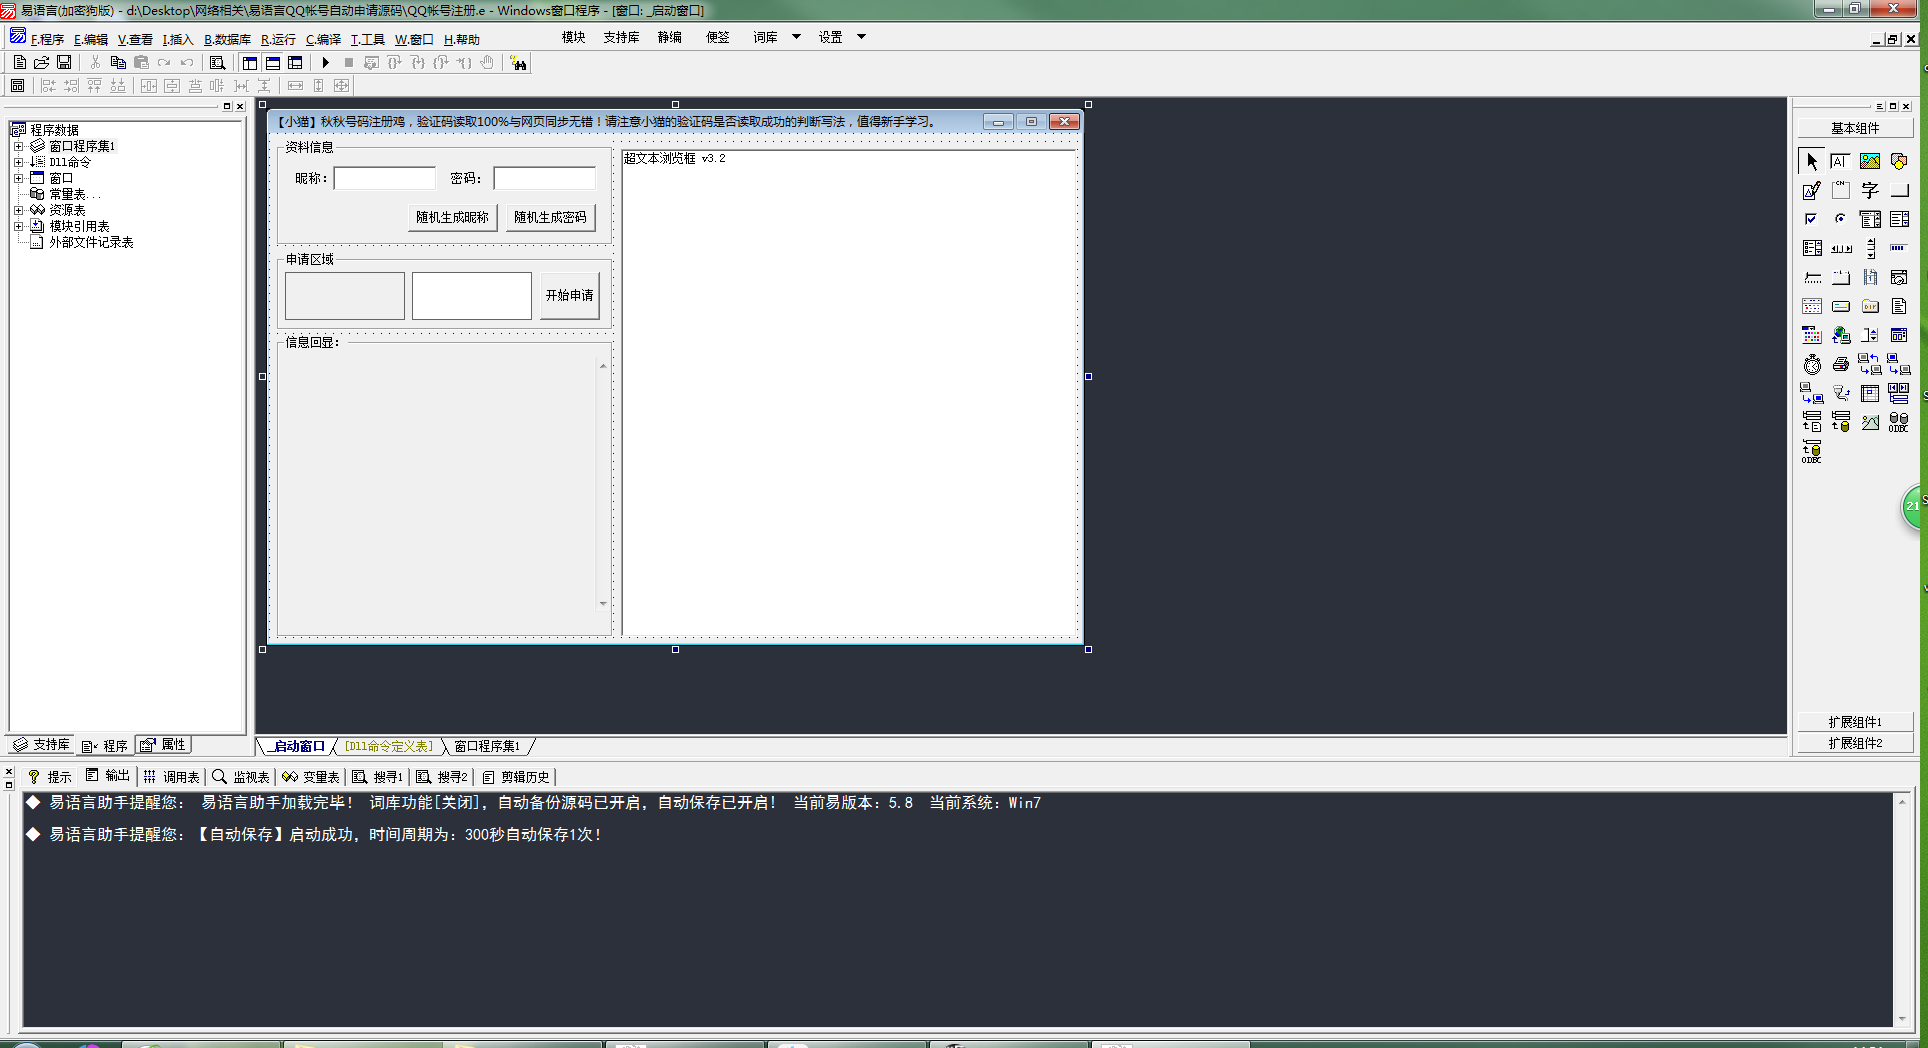Expand the 窗口程序集1 tree node
Screen dimensions: 1928x1048
coord(18,146)
